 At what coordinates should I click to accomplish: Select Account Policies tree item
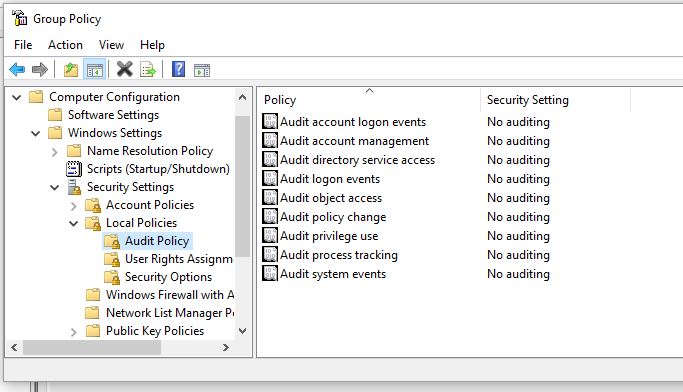pos(150,205)
